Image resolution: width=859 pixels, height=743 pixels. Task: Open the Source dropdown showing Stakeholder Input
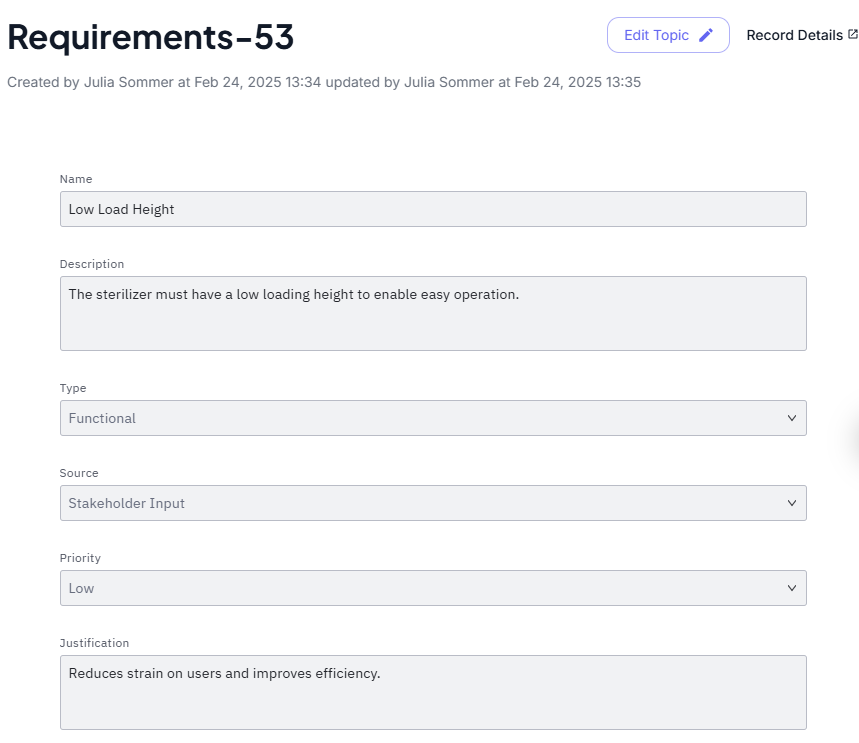tap(432, 503)
